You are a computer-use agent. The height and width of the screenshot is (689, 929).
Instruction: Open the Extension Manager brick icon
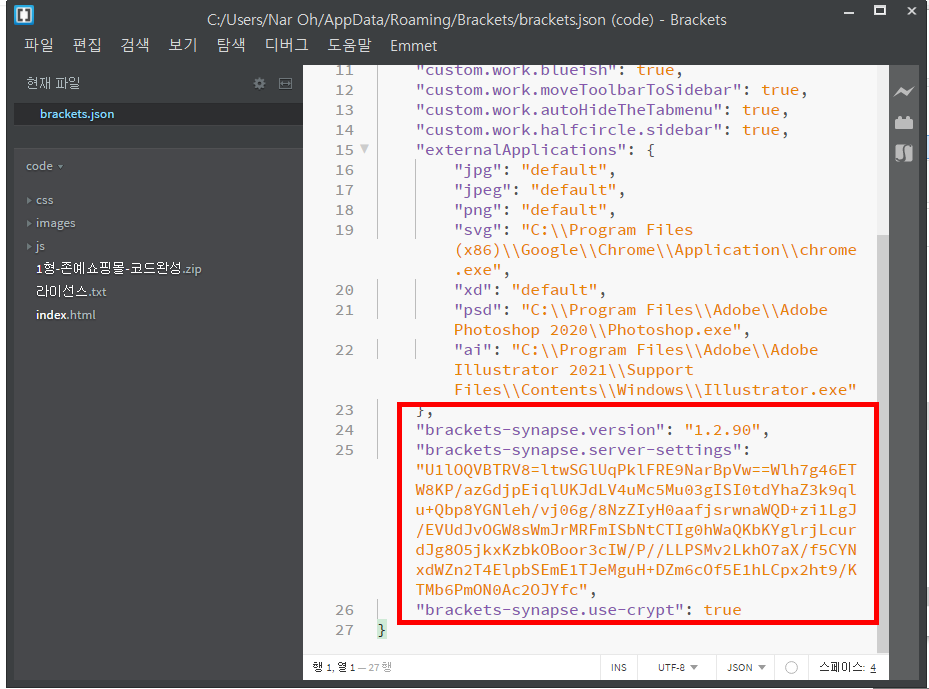[x=904, y=123]
